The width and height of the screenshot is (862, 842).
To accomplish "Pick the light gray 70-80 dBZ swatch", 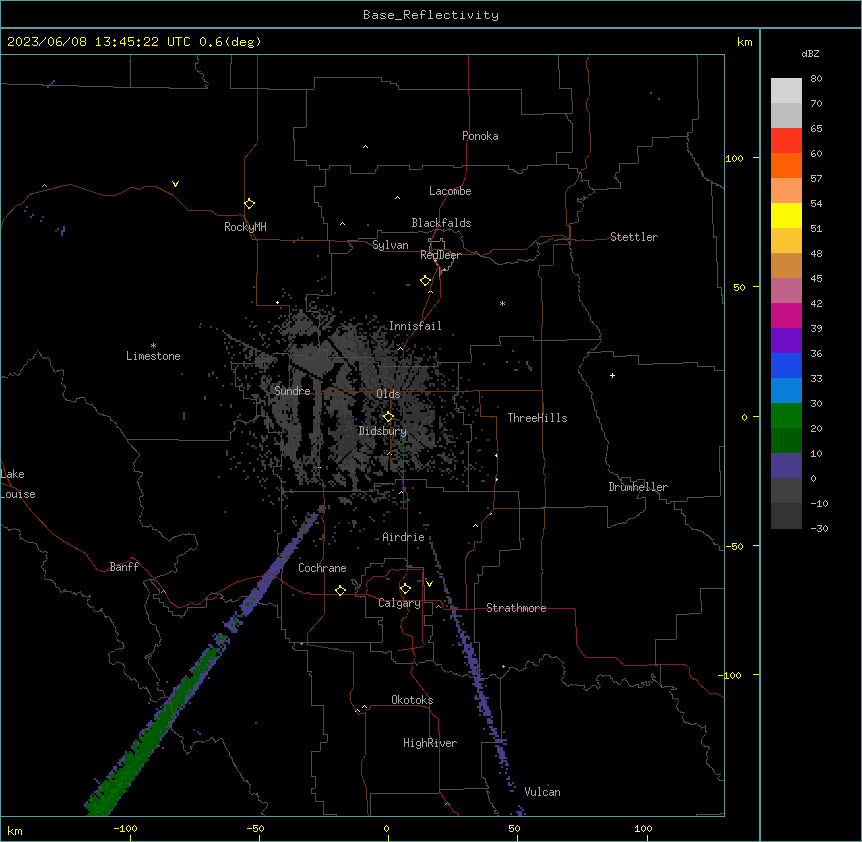I will click(x=786, y=91).
